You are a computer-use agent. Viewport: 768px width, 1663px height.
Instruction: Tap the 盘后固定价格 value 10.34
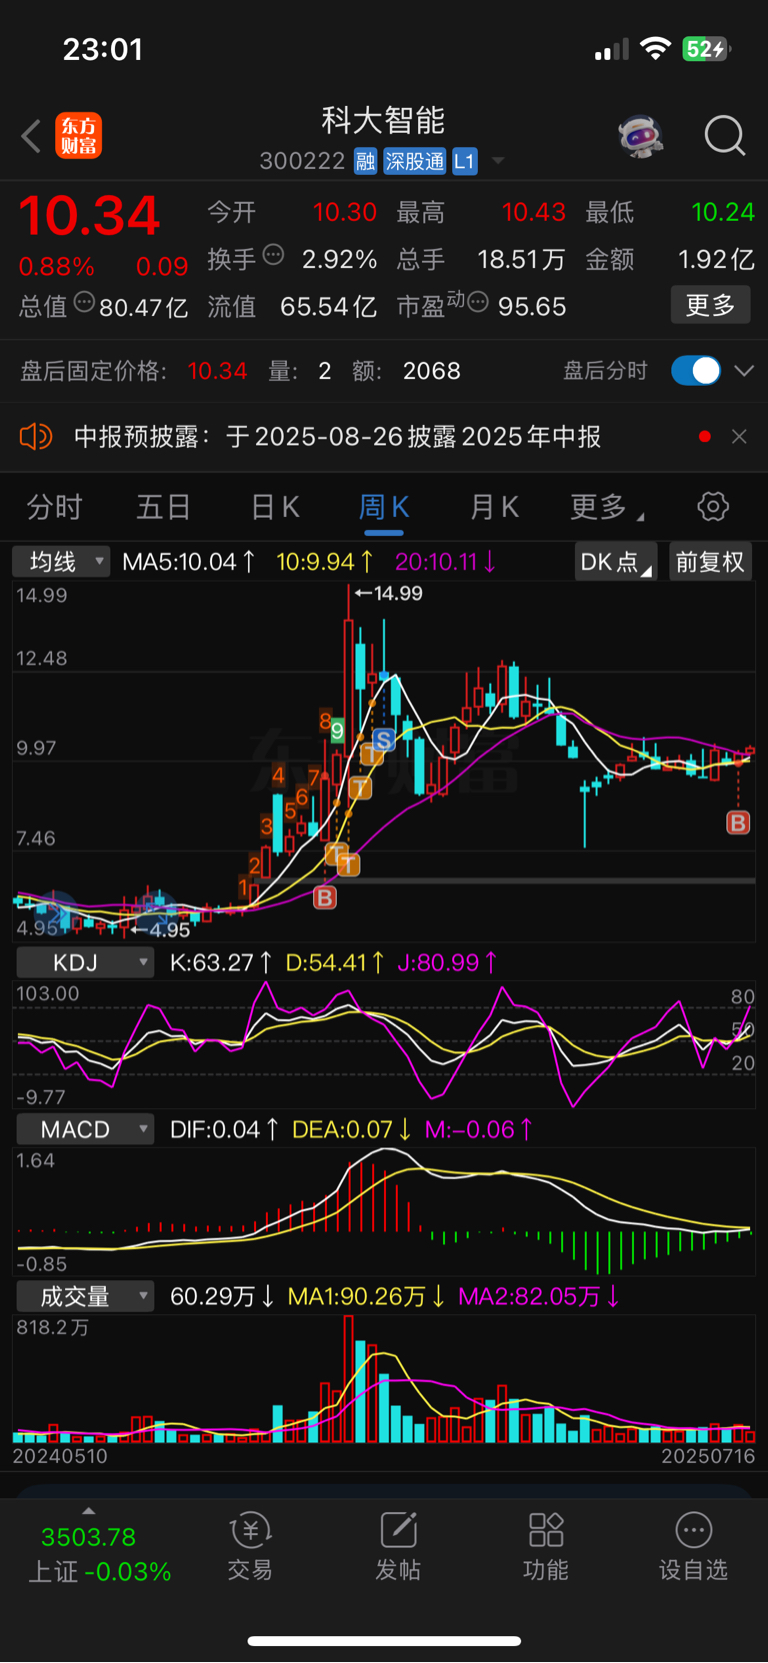coord(217,371)
